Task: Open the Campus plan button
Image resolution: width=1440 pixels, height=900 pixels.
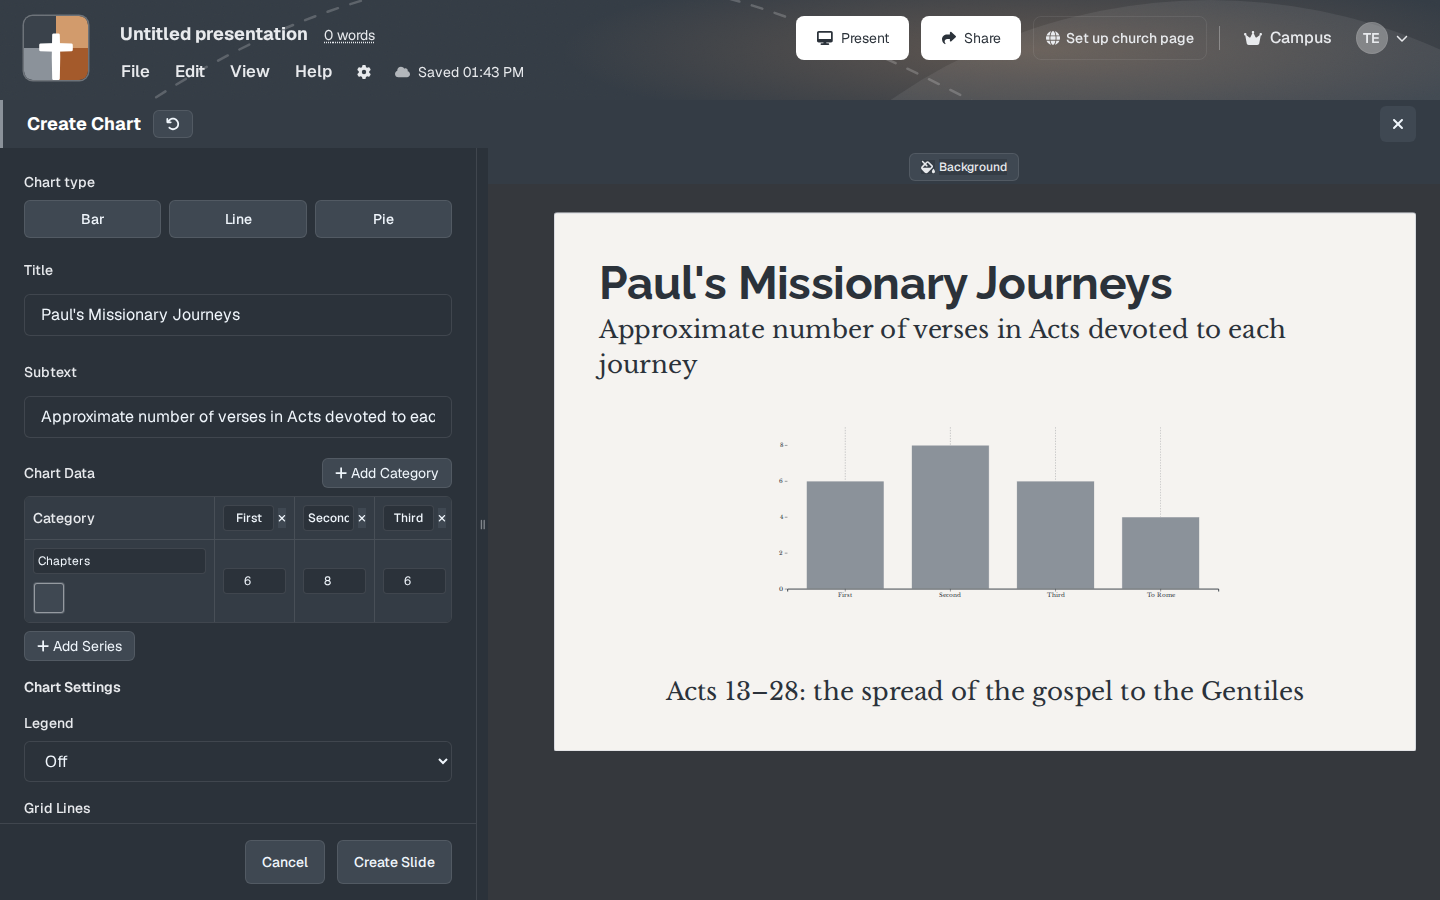Action: click(1287, 38)
